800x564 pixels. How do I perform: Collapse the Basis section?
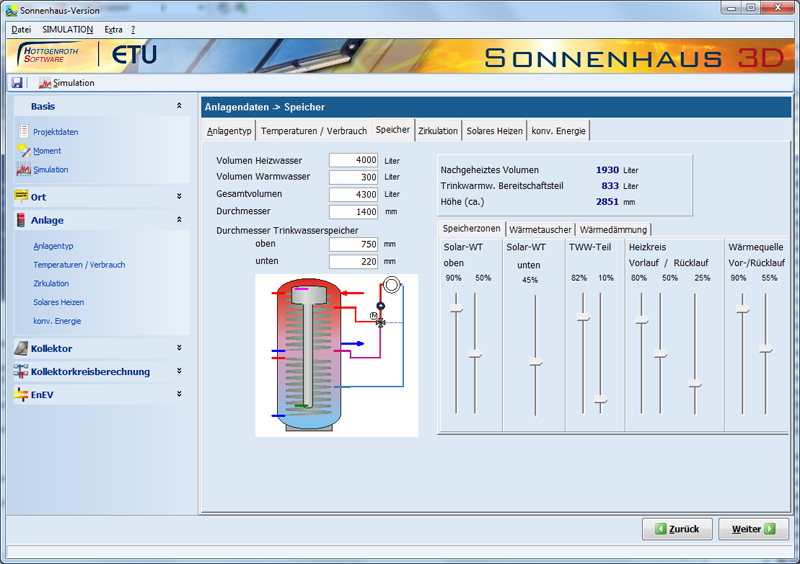[179, 106]
